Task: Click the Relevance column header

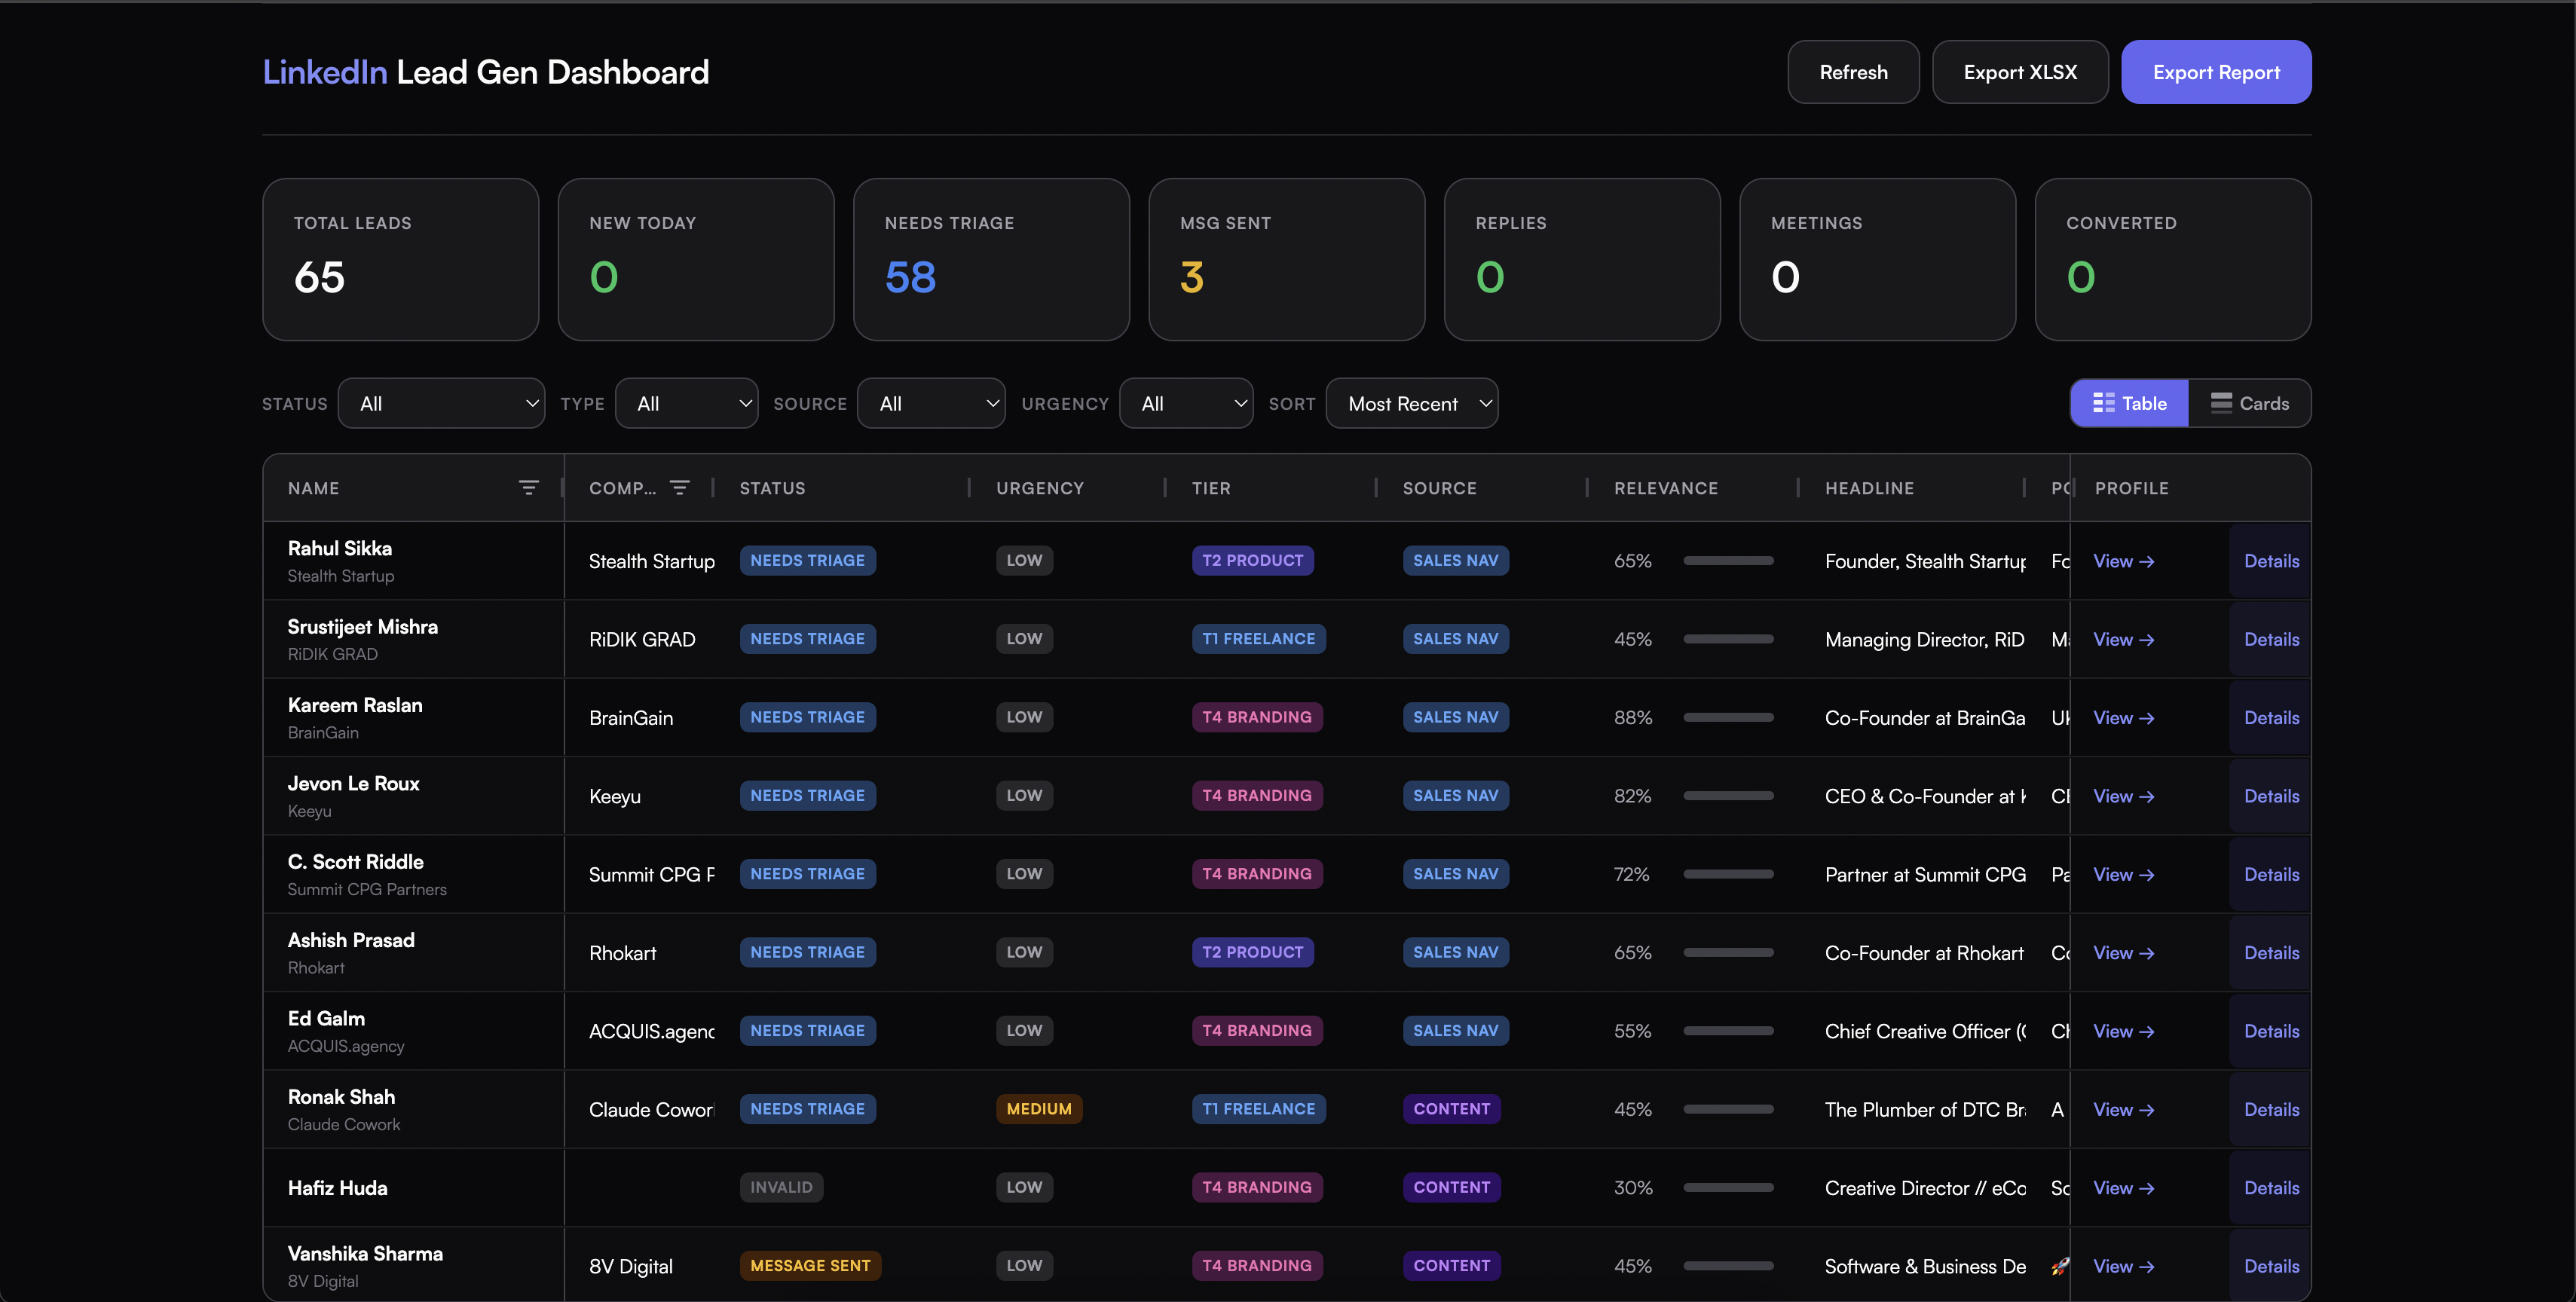Action: pos(1666,488)
